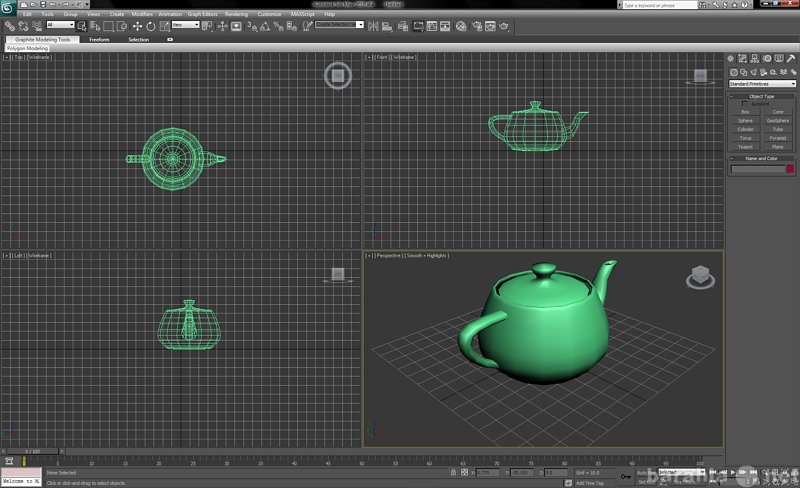Expand the ribbon minimize options button

click(170, 39)
